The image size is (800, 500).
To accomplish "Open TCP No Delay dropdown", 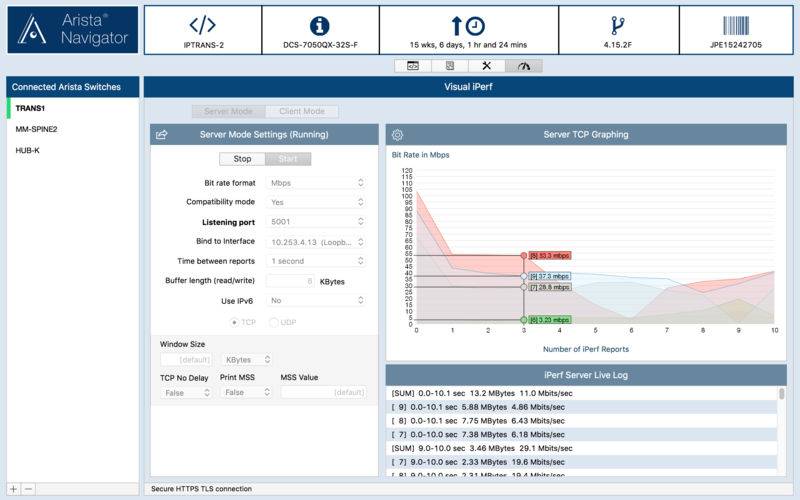I will 186,392.
